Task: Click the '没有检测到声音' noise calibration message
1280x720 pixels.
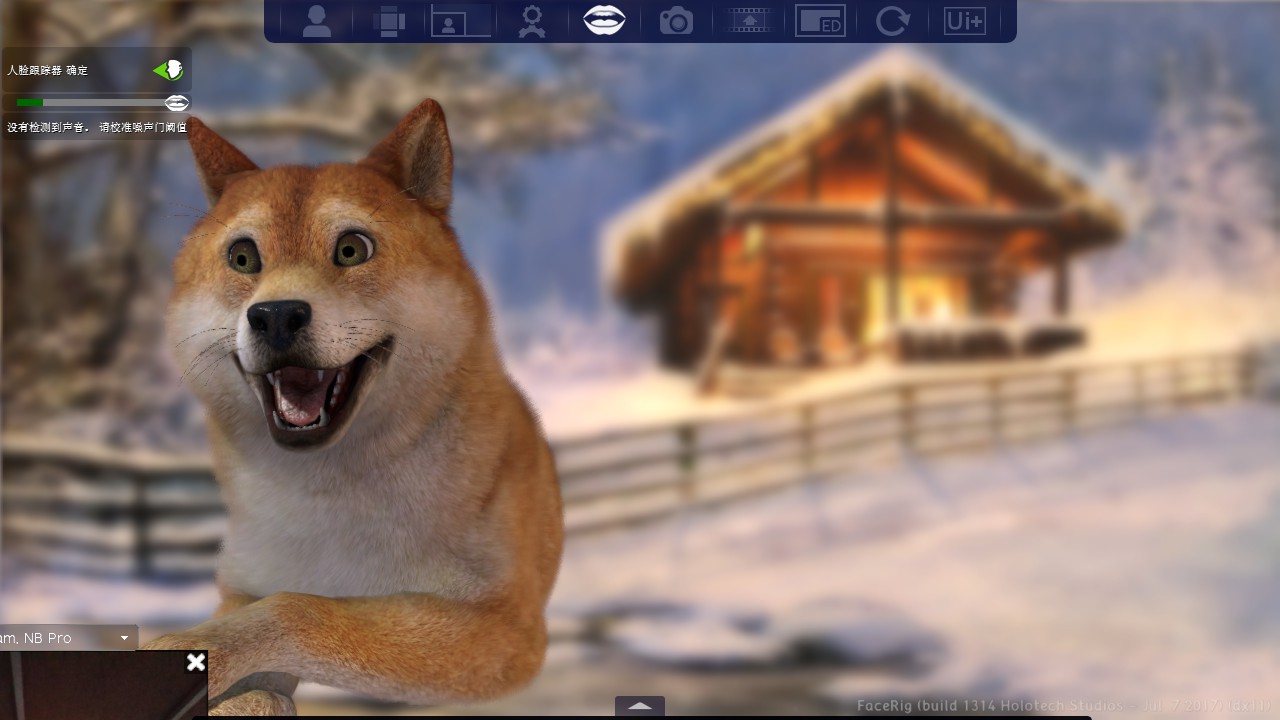Action: point(97,128)
